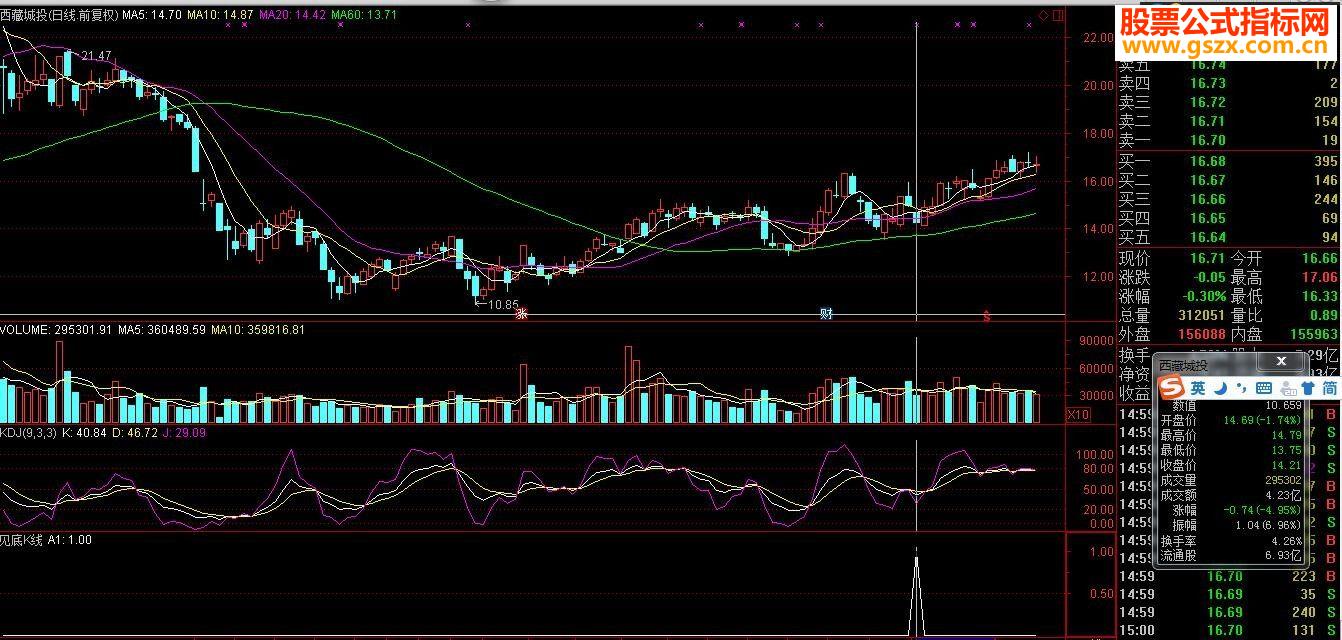The image size is (1342, 640).
Task: Select the MA10: 14.87 indicator label
Action: click(220, 16)
